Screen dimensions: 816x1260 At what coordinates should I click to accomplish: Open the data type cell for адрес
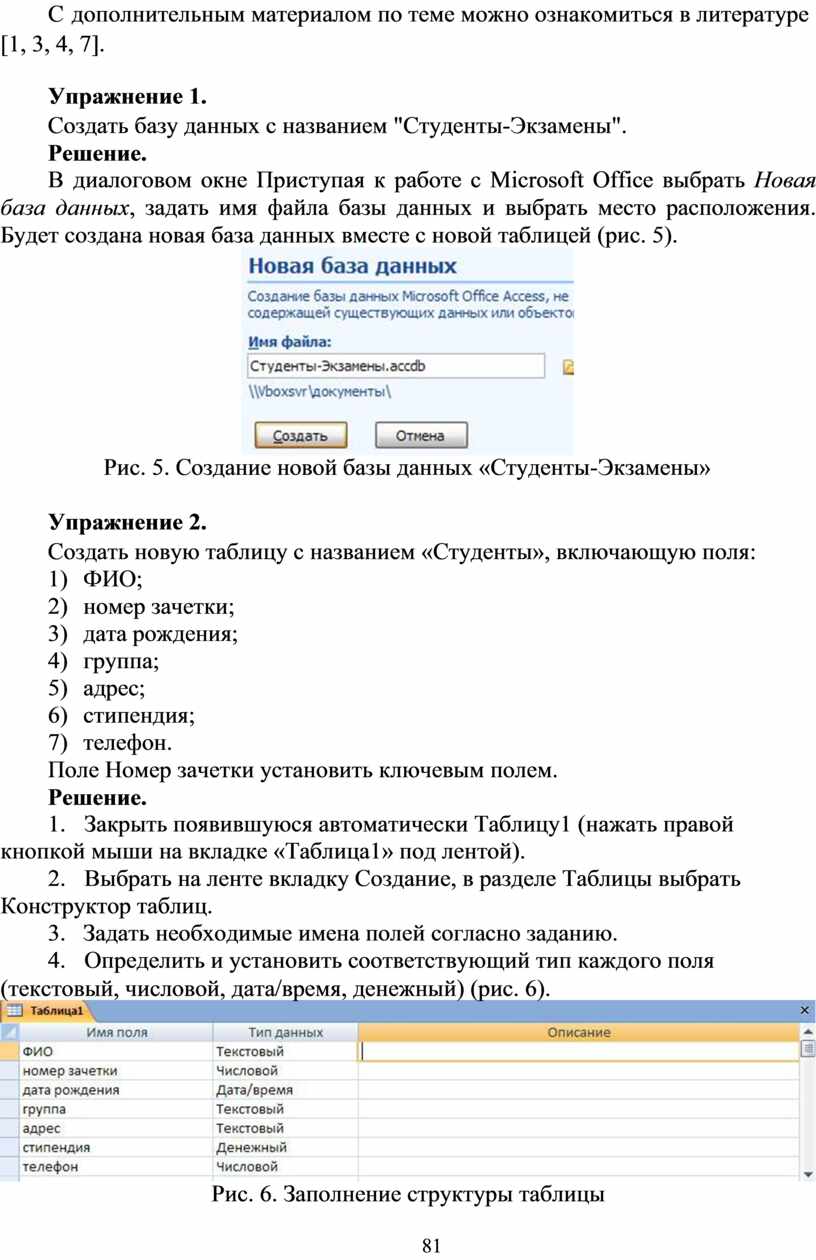(x=285, y=1128)
